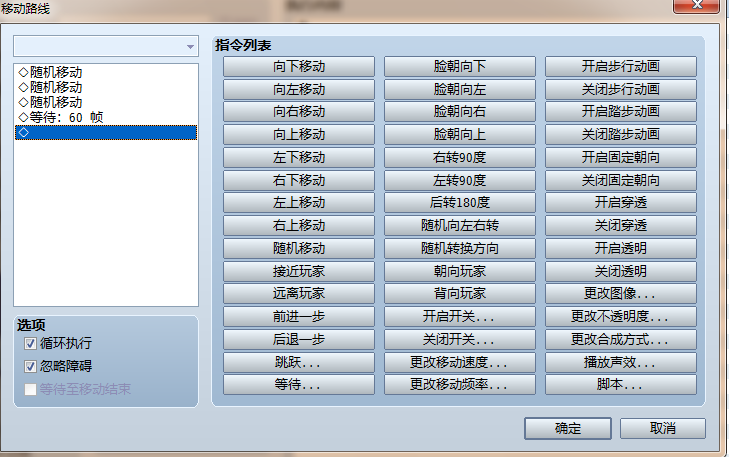Viewport: 729px width, 457px height.
Task: Click the 开启步行动画 button
Action: [x=621, y=66]
